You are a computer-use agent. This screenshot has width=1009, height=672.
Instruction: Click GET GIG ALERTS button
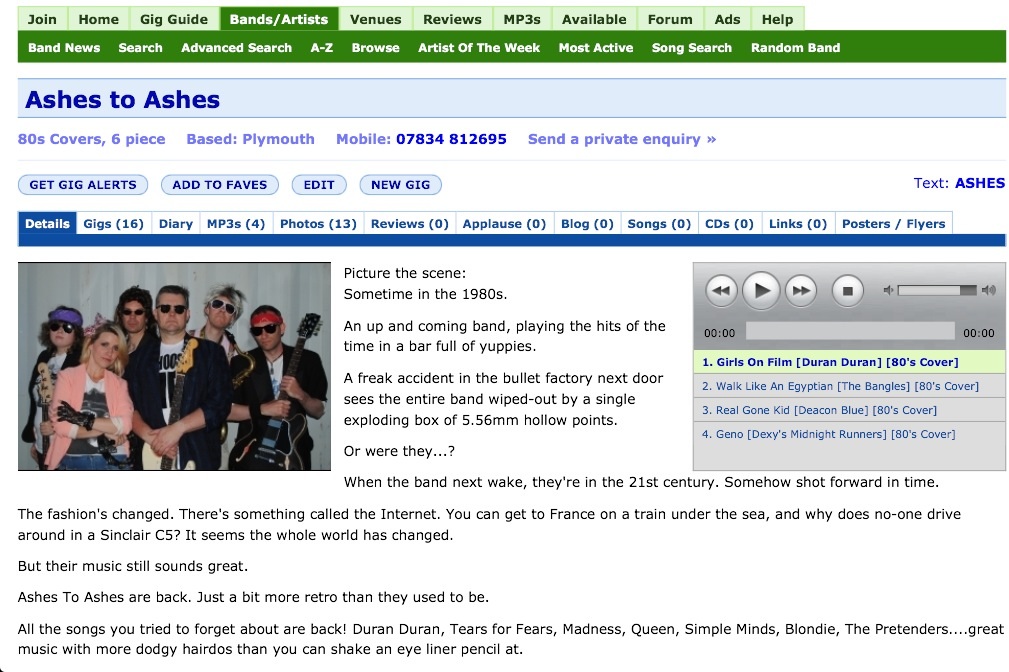coord(83,185)
